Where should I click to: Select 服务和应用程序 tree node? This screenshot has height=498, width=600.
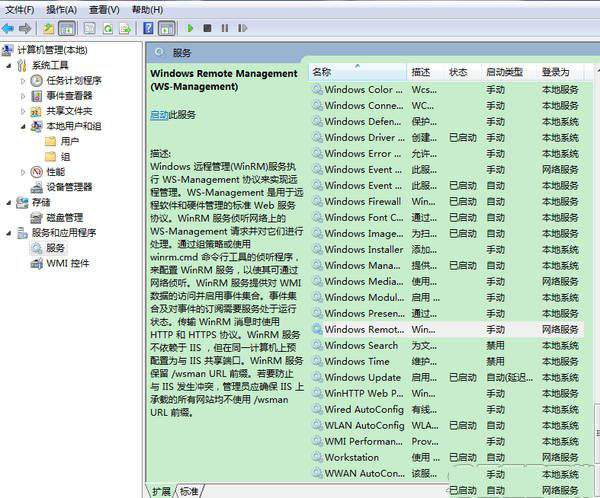coord(64,233)
